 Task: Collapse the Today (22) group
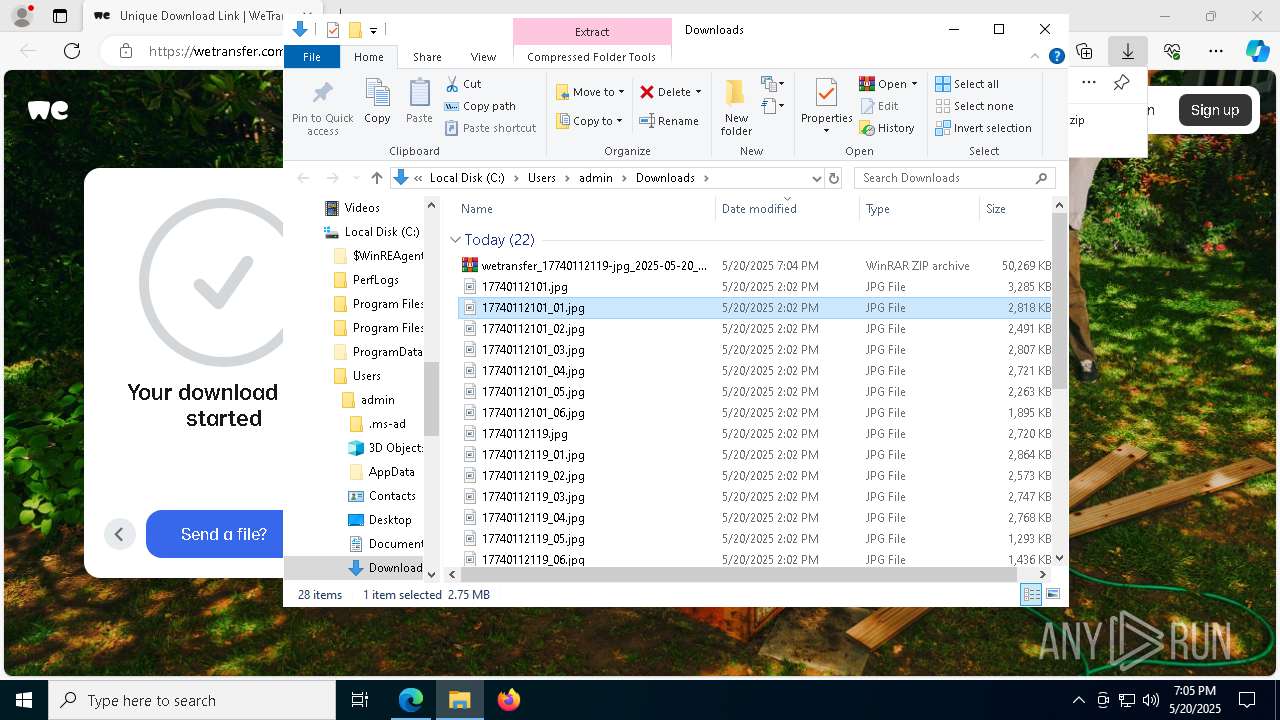pyautogui.click(x=455, y=240)
